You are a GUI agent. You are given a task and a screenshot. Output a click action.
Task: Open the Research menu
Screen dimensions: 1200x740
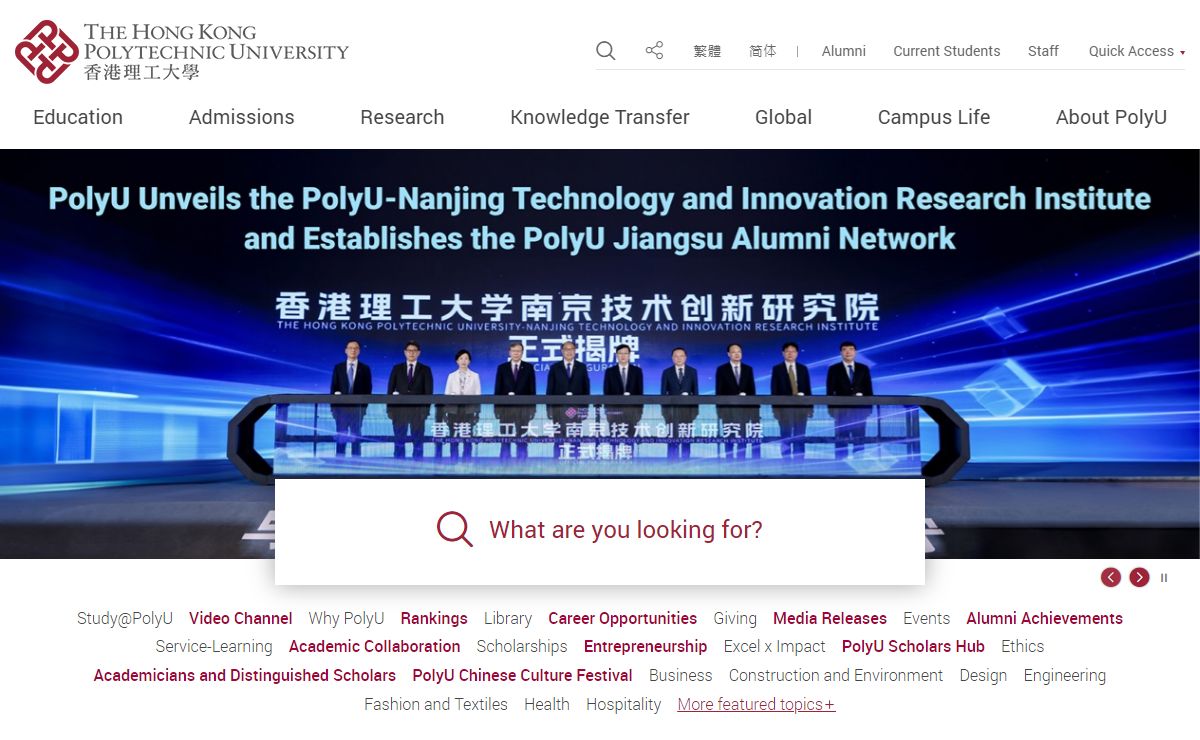(x=402, y=117)
